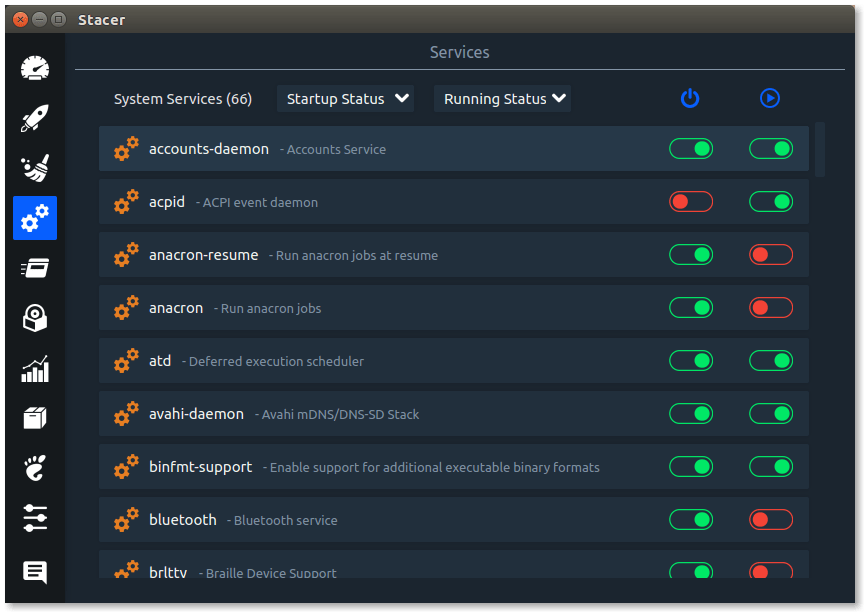The image size is (864, 612).
Task: Disable avahi-daemon startup toggle
Action: pyautogui.click(x=690, y=414)
